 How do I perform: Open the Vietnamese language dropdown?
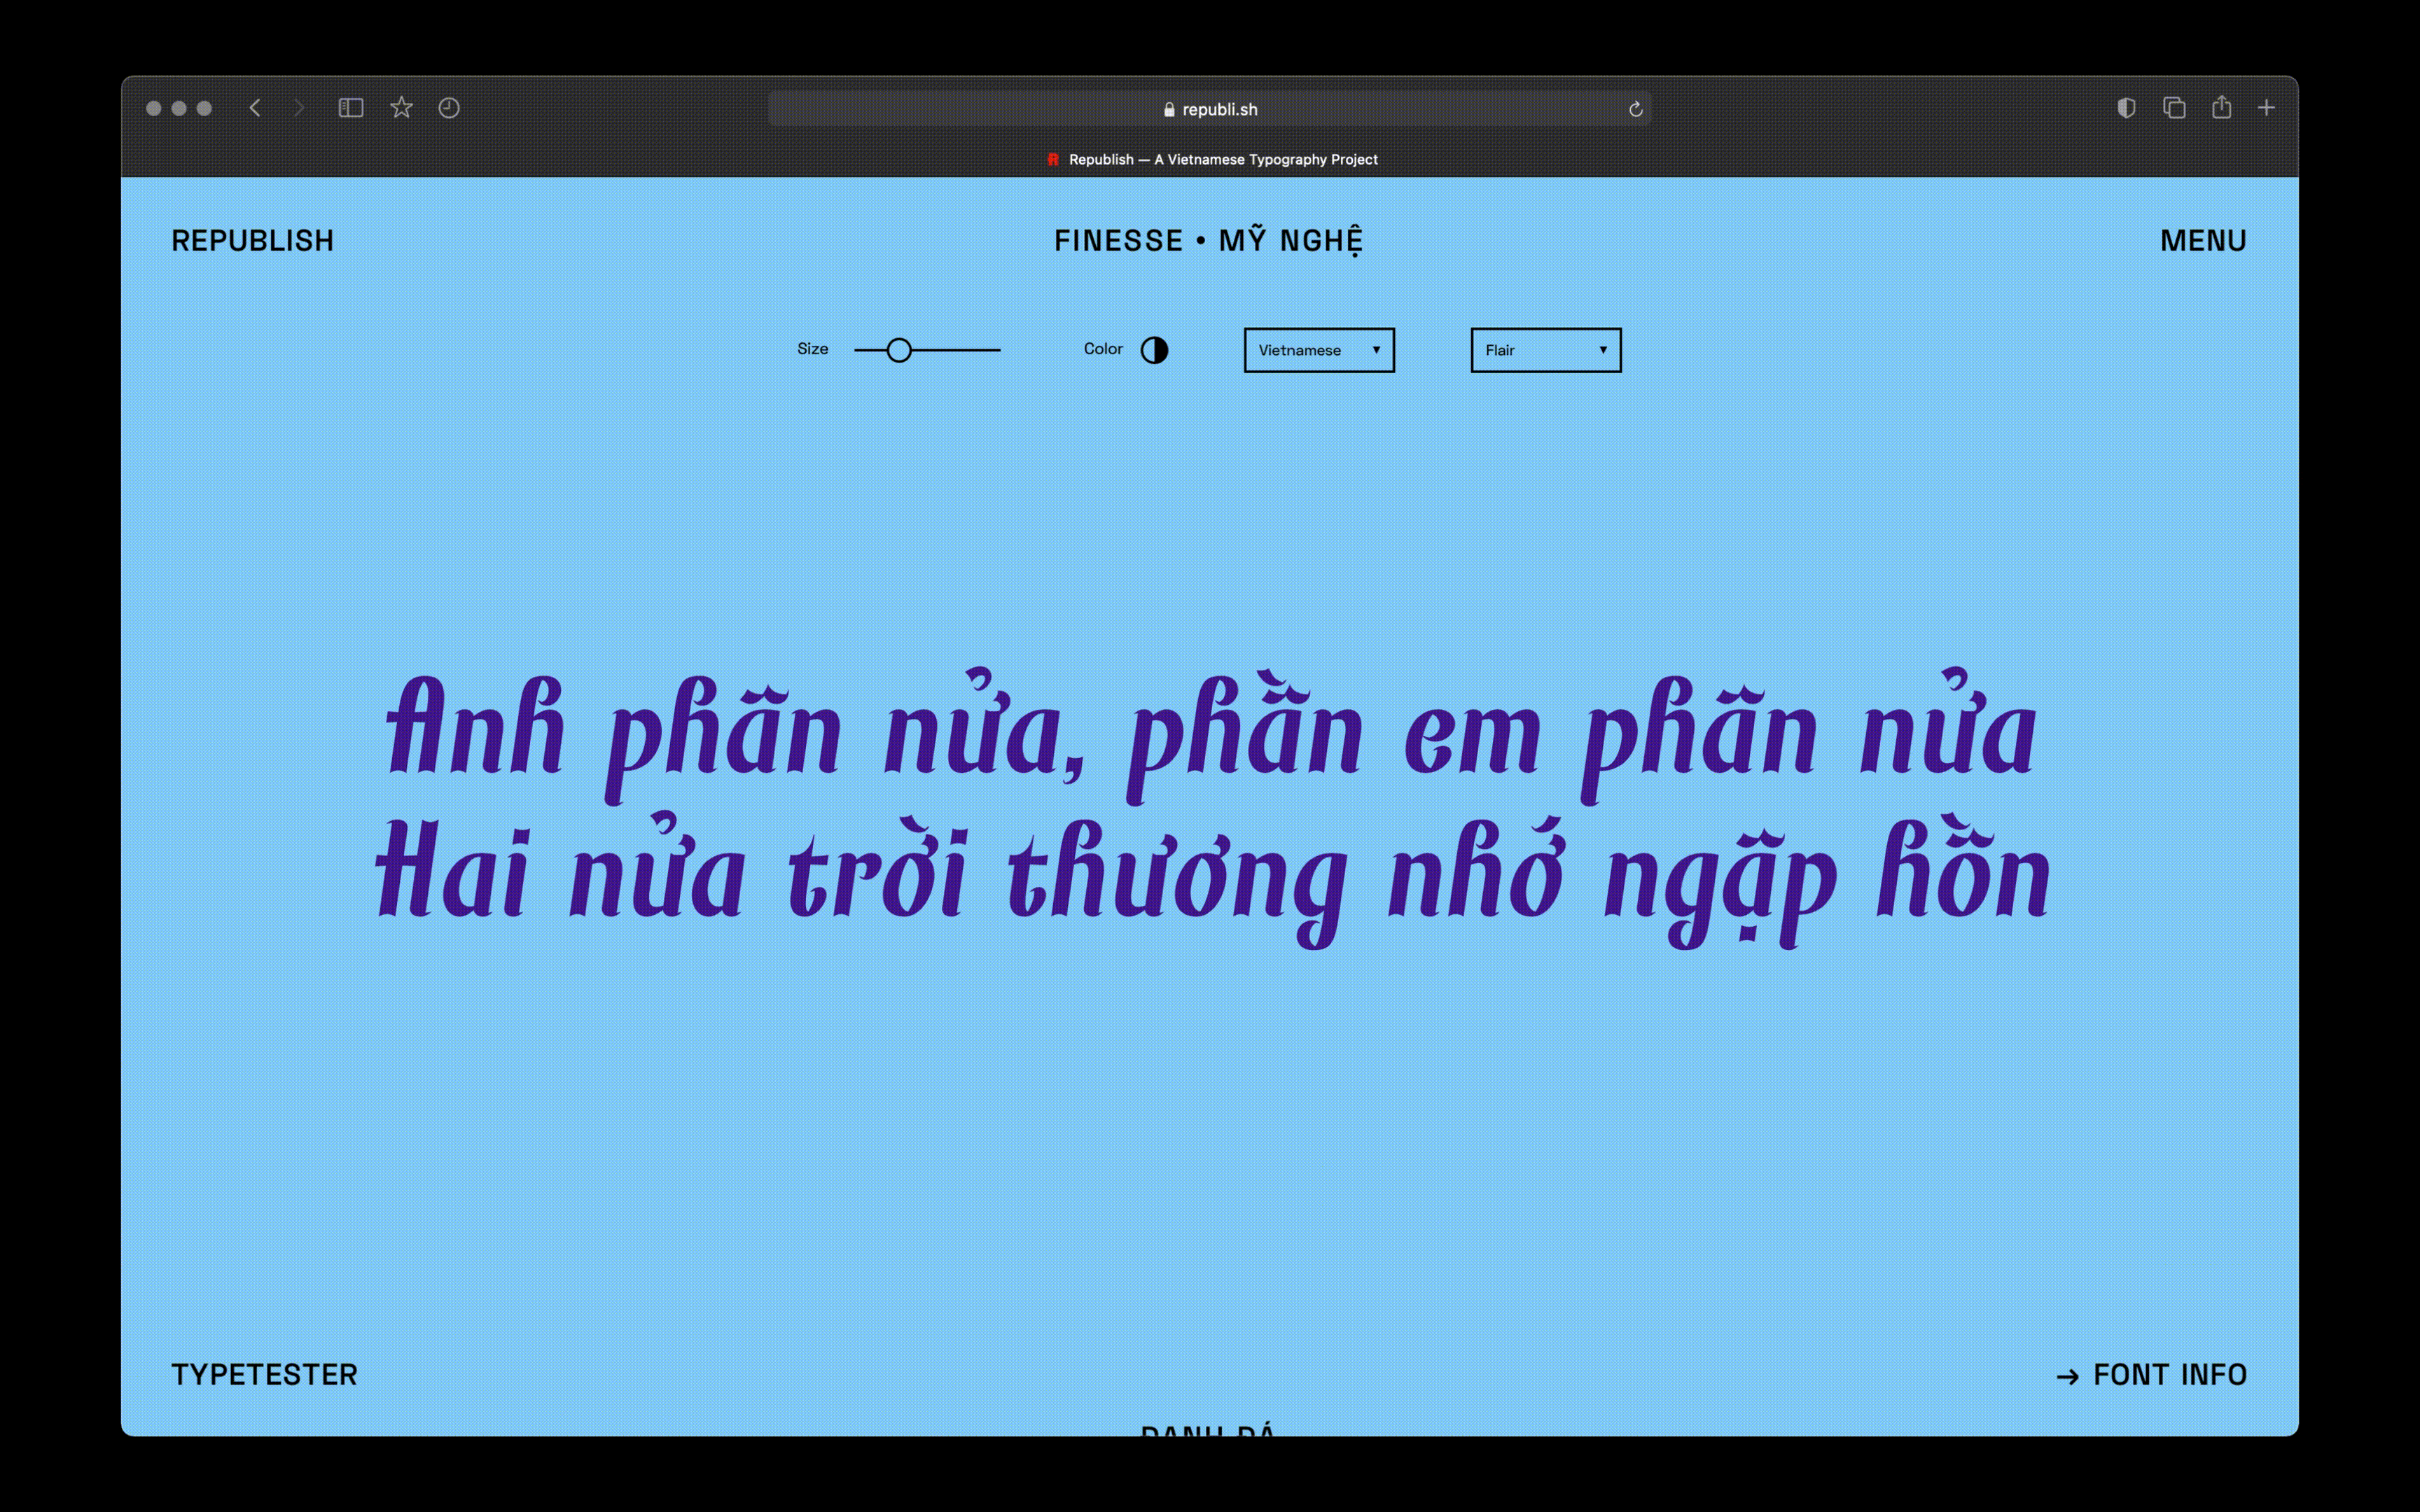point(1318,350)
